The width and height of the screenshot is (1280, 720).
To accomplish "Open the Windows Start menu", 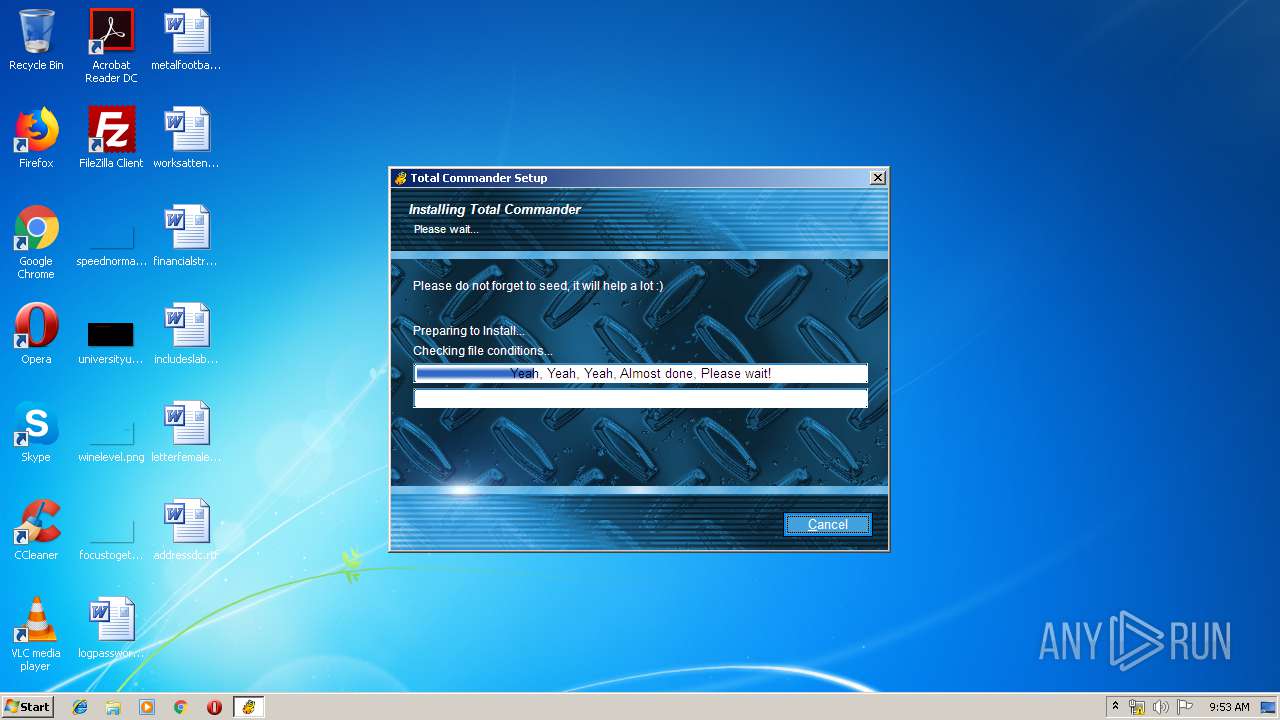I will coord(27,707).
